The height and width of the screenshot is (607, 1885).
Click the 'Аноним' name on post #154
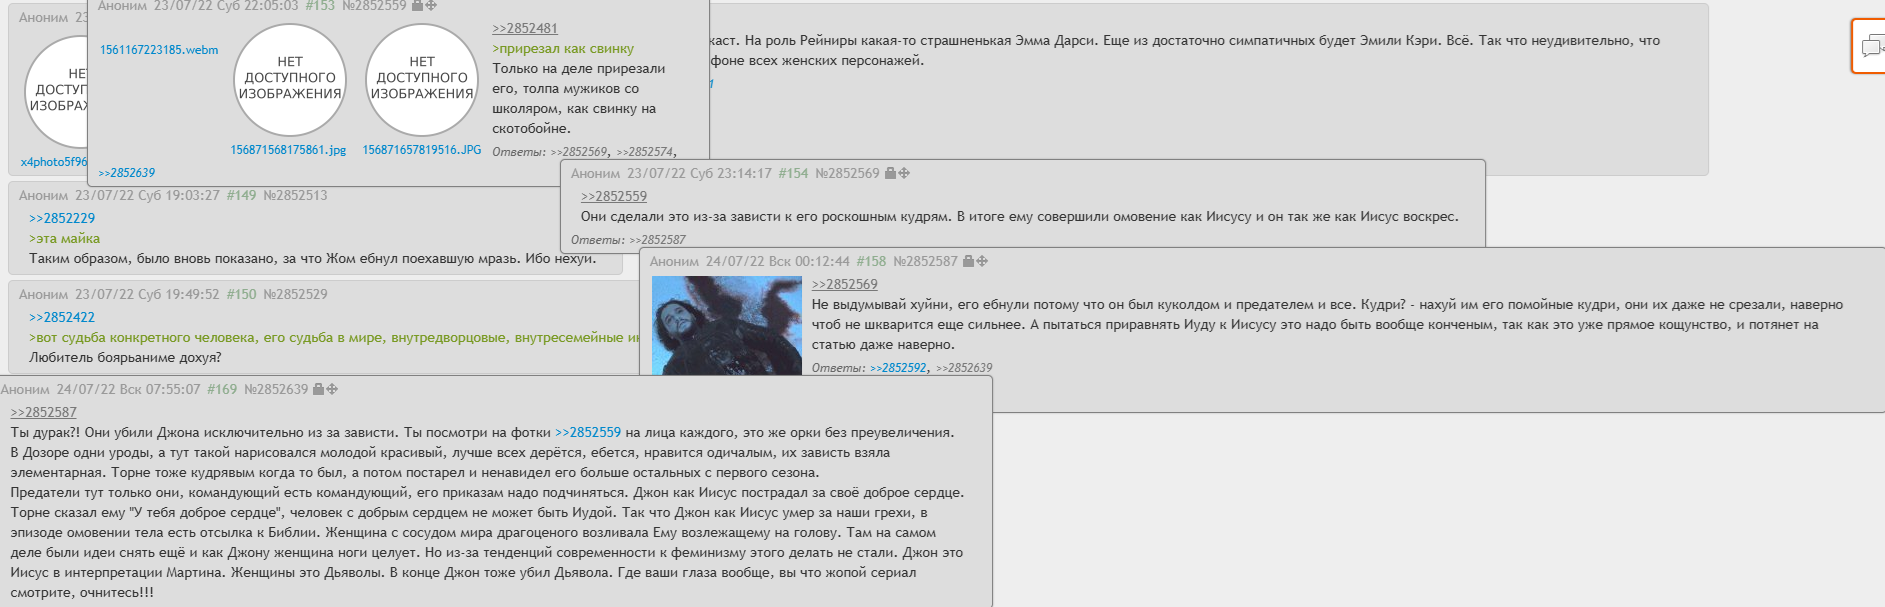(x=595, y=173)
